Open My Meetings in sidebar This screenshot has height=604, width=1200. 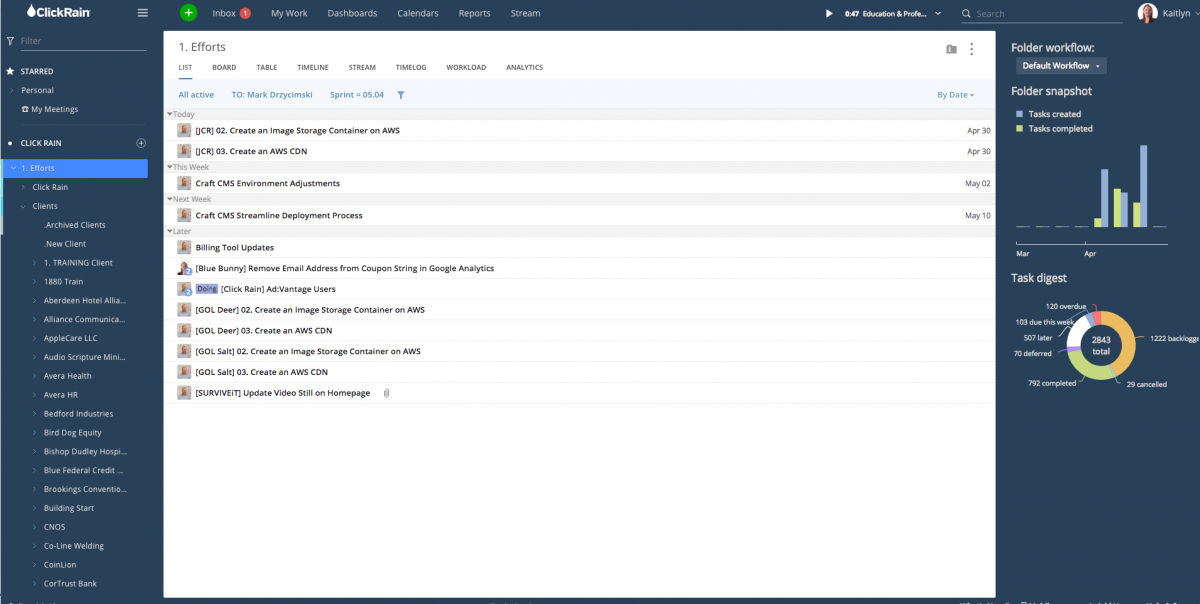pos(54,109)
